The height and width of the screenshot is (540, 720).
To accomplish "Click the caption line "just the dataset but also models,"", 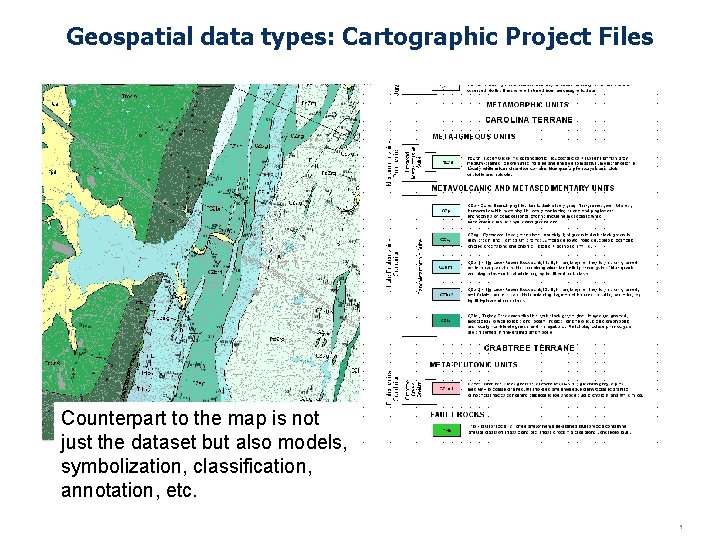I will click(204, 442).
